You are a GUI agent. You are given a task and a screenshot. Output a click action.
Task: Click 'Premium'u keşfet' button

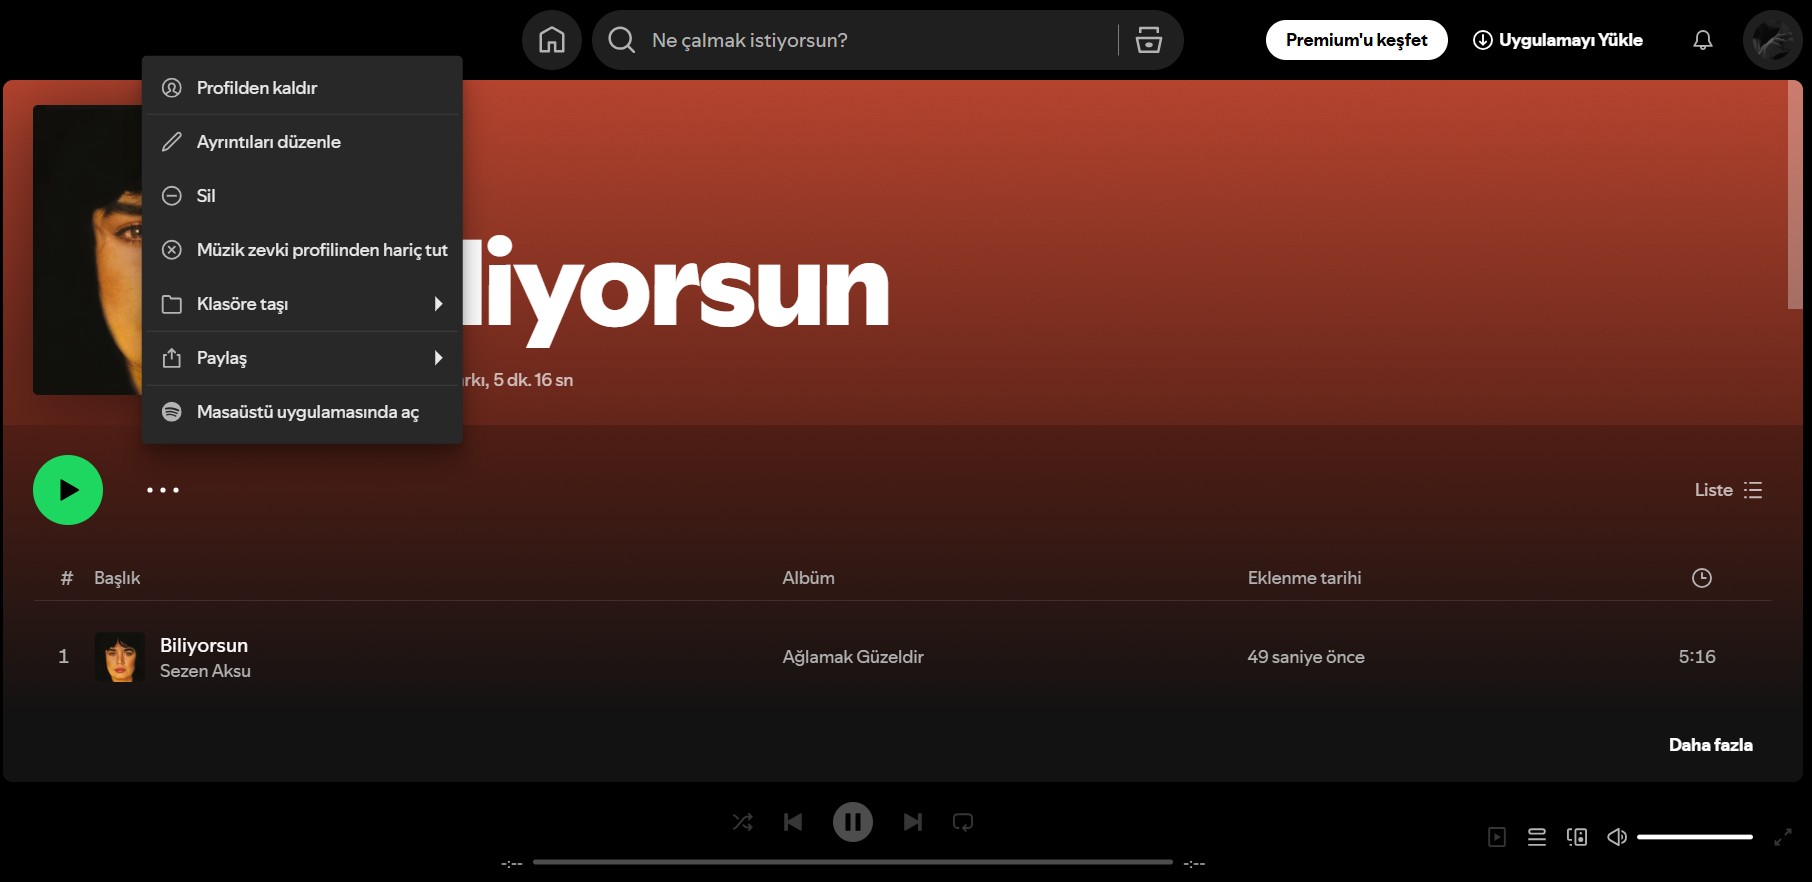pos(1356,40)
